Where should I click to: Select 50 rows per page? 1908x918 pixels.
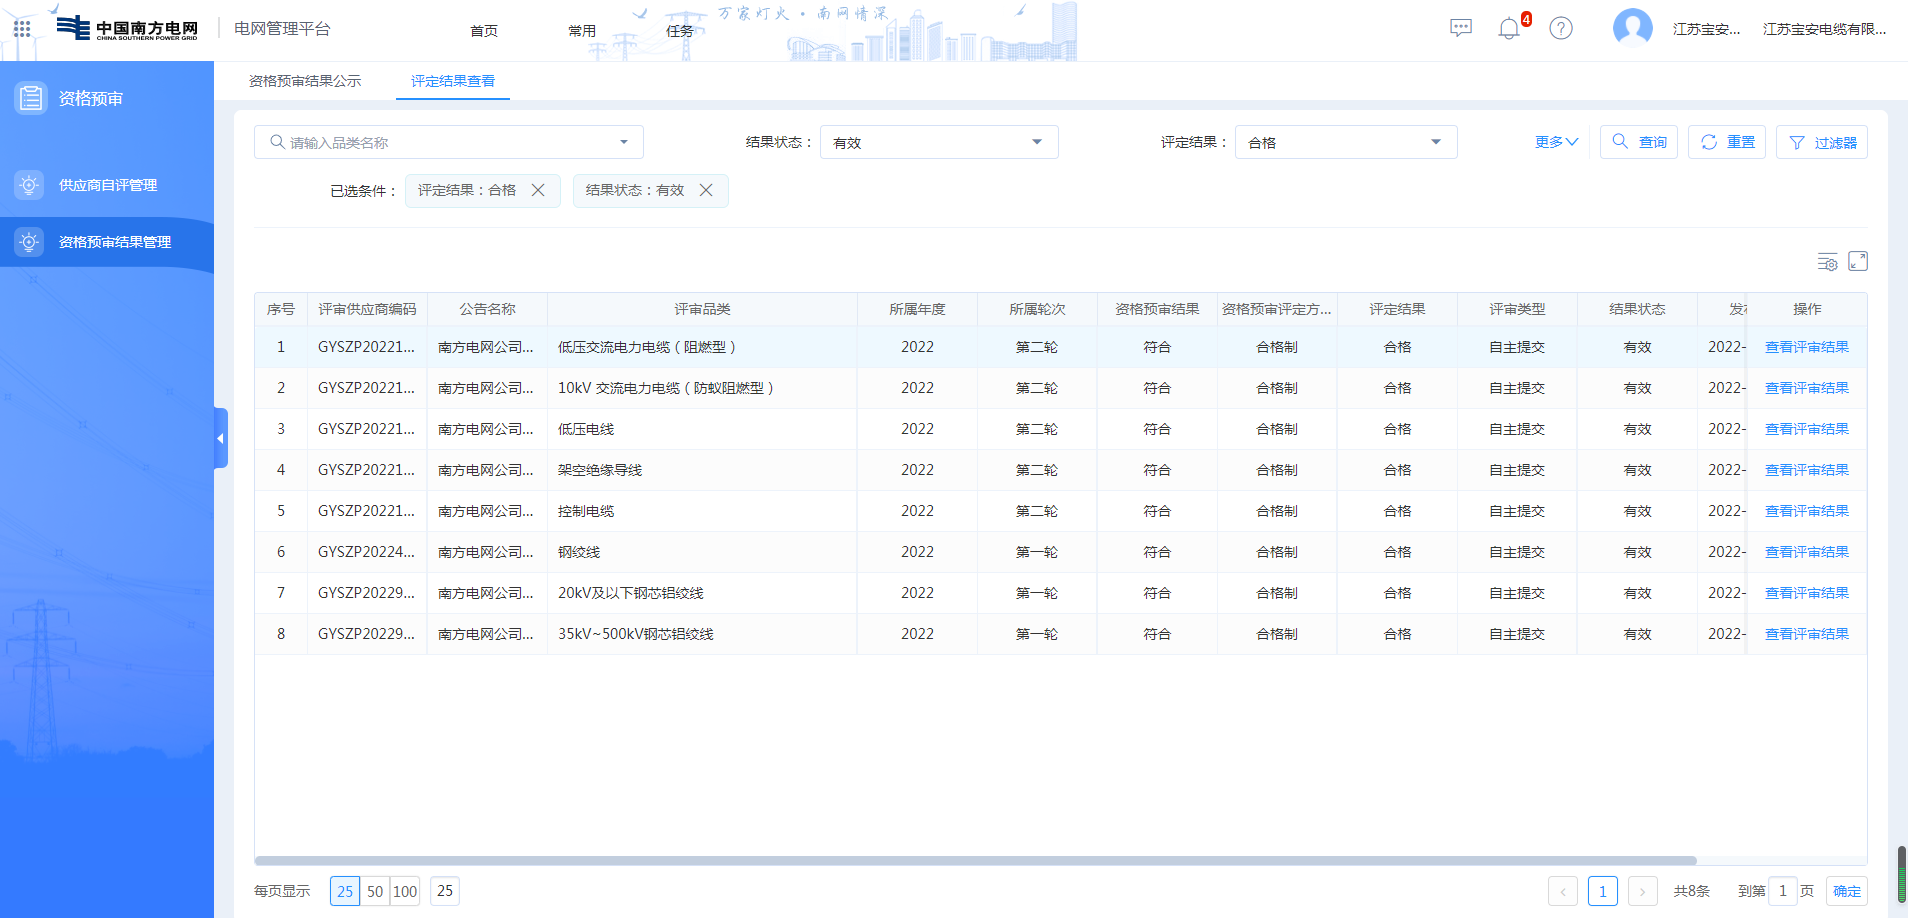(x=375, y=891)
